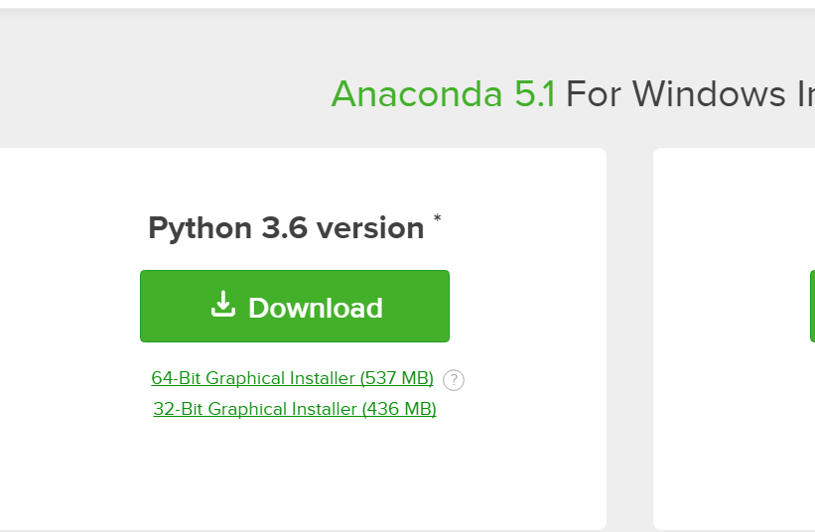Click the word Download on the green button
The width and height of the screenshot is (815, 532).
(x=316, y=308)
